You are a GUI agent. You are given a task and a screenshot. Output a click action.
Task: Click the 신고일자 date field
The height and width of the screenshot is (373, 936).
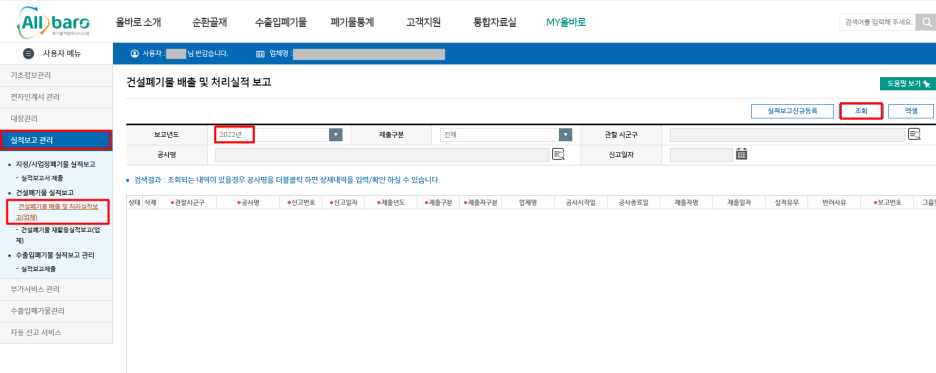pyautogui.click(x=701, y=155)
